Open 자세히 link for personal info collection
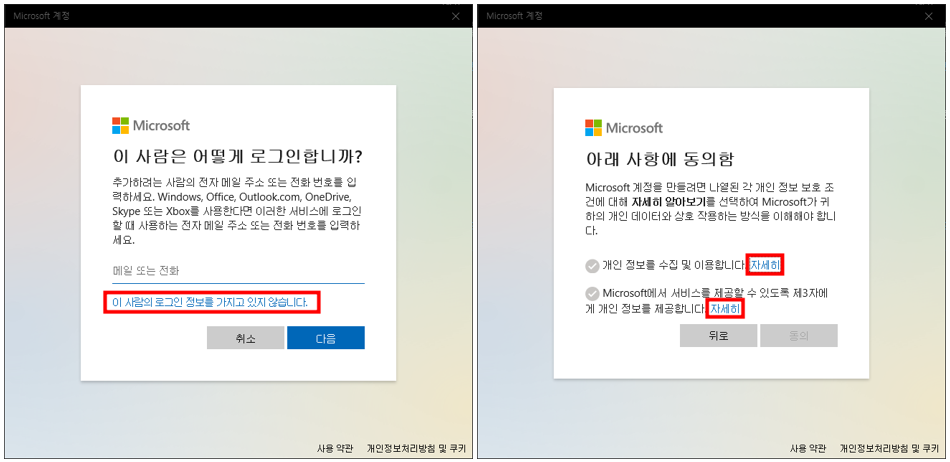Screen dimensions: 950x462 coord(765,265)
